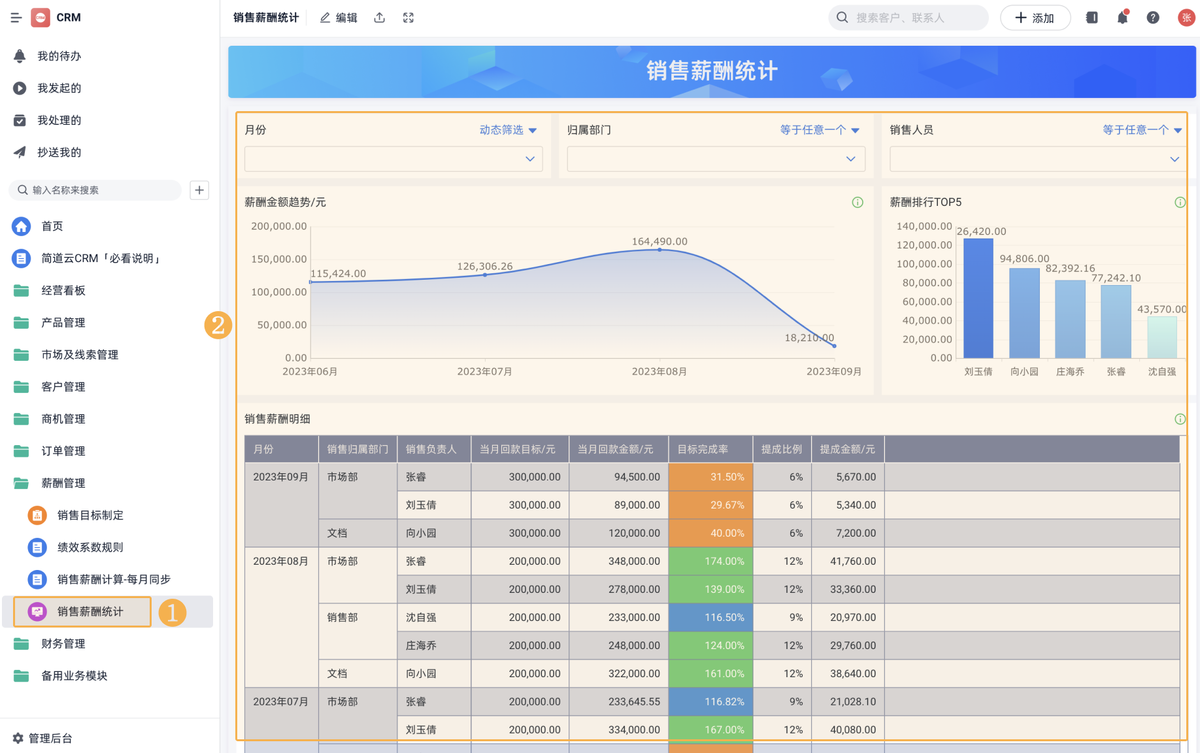Click the 刘玉倩 bar in TOP5 chart
The image size is (1200, 753).
(978, 298)
